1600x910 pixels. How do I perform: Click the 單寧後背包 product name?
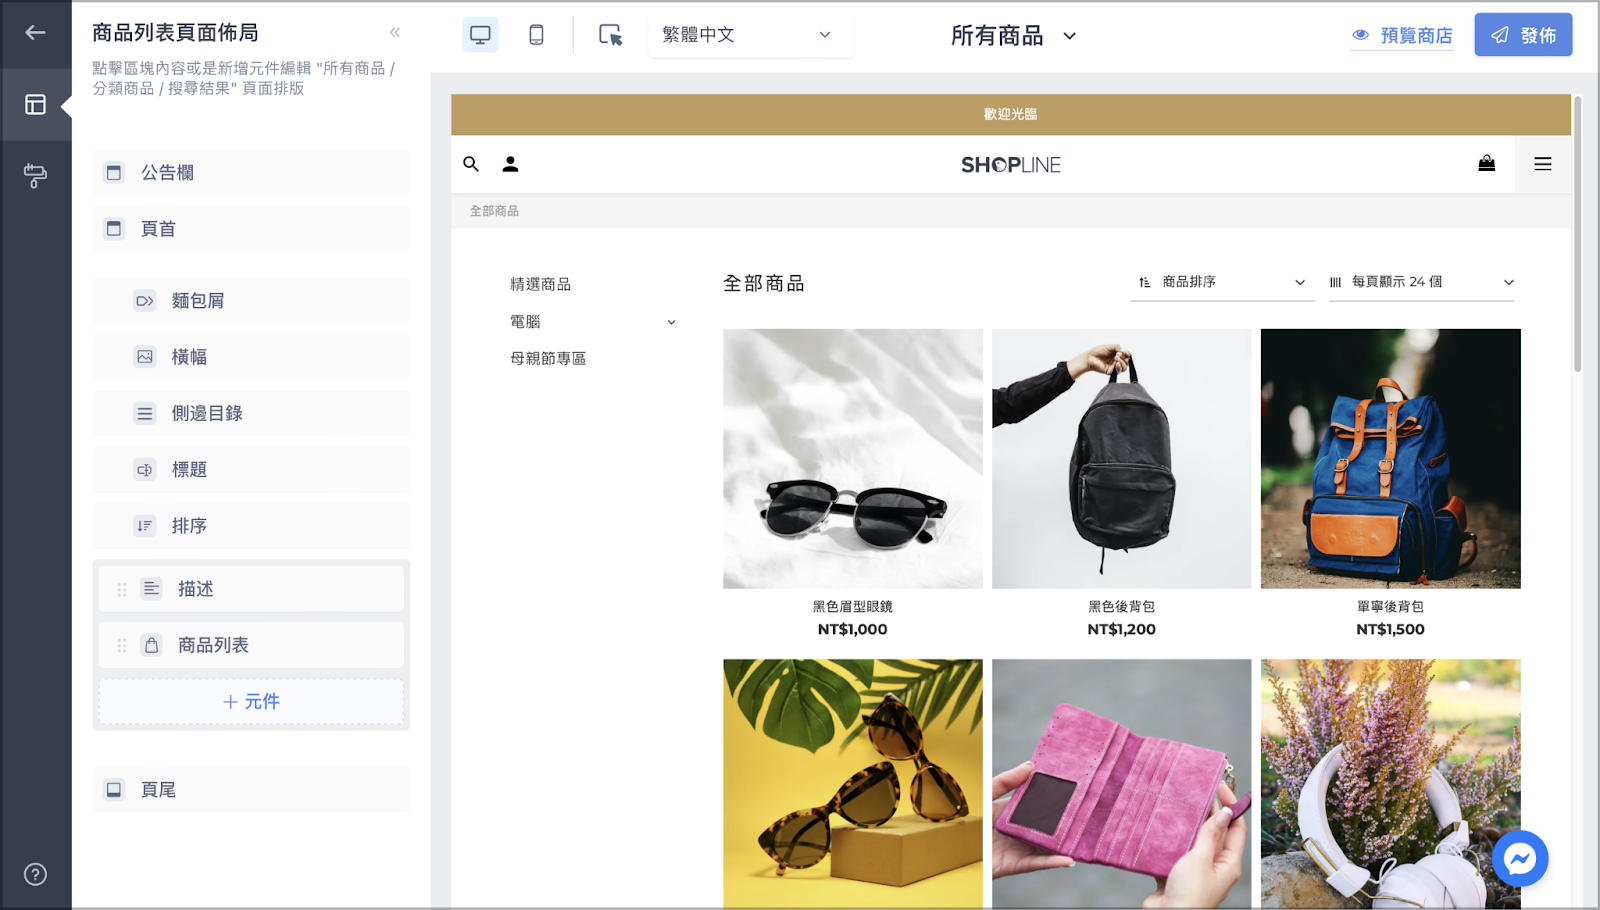tap(1391, 606)
